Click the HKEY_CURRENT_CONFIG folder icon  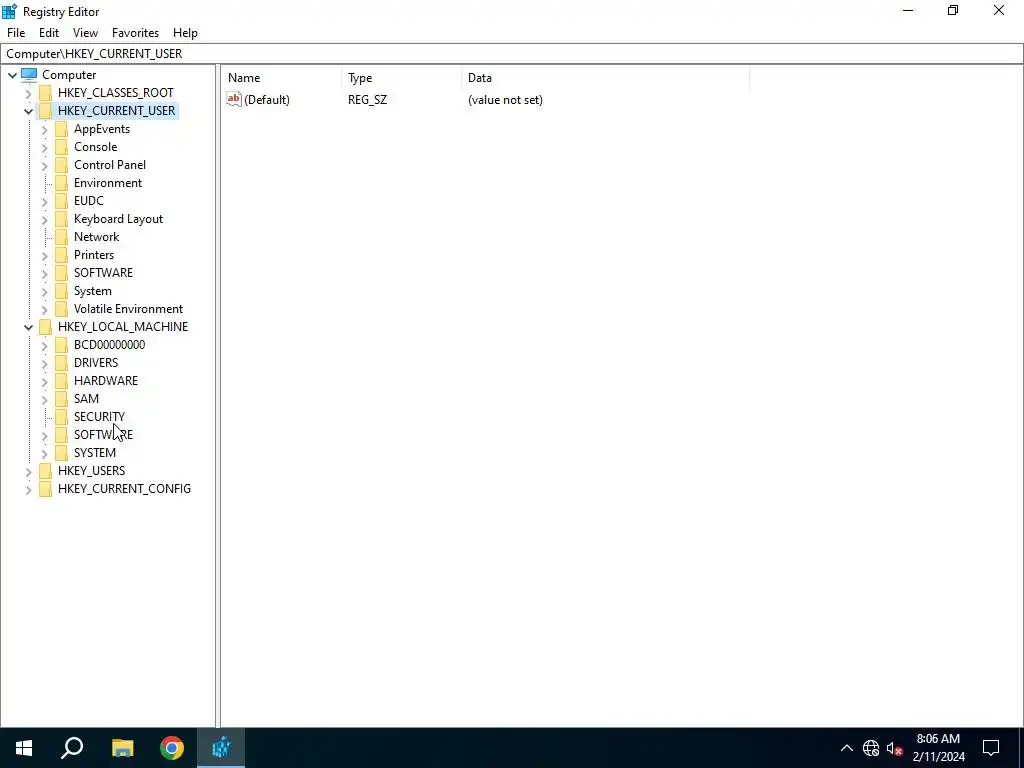coord(45,488)
